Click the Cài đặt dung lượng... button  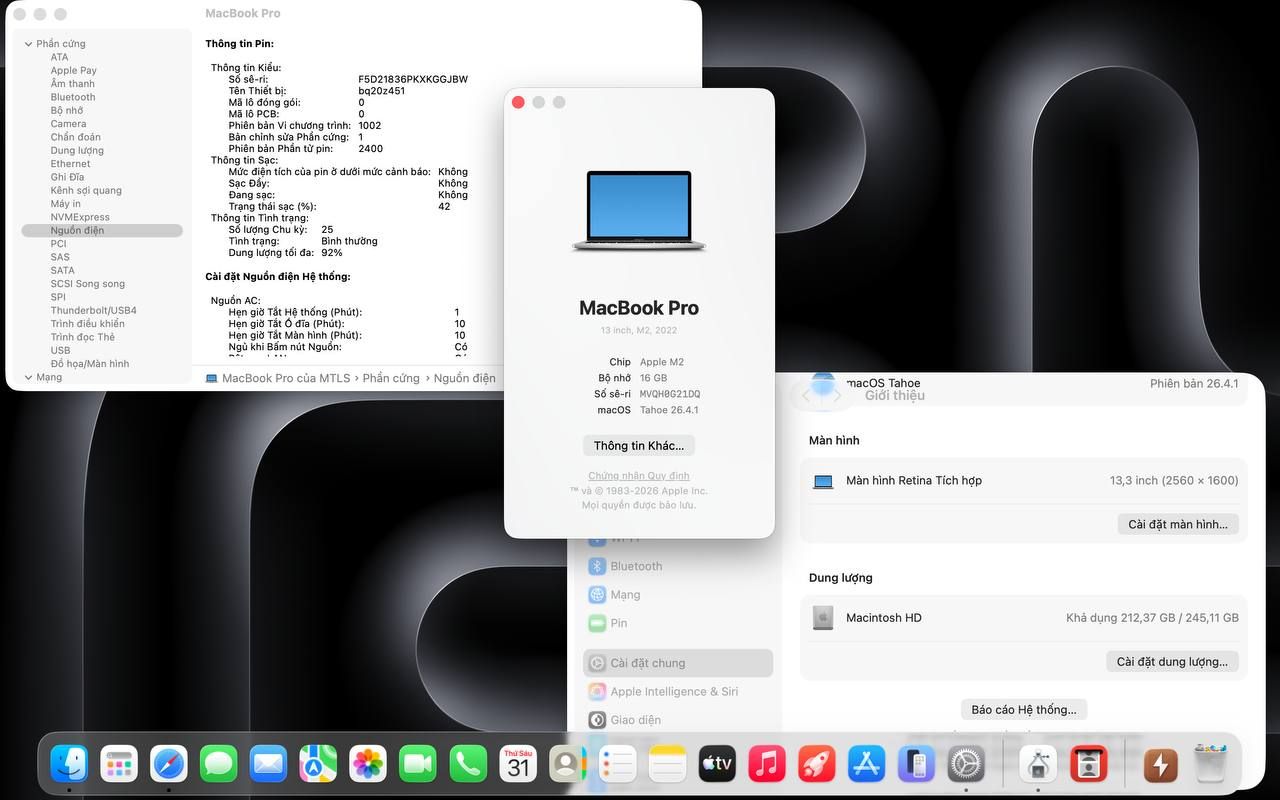pyautogui.click(x=1172, y=661)
